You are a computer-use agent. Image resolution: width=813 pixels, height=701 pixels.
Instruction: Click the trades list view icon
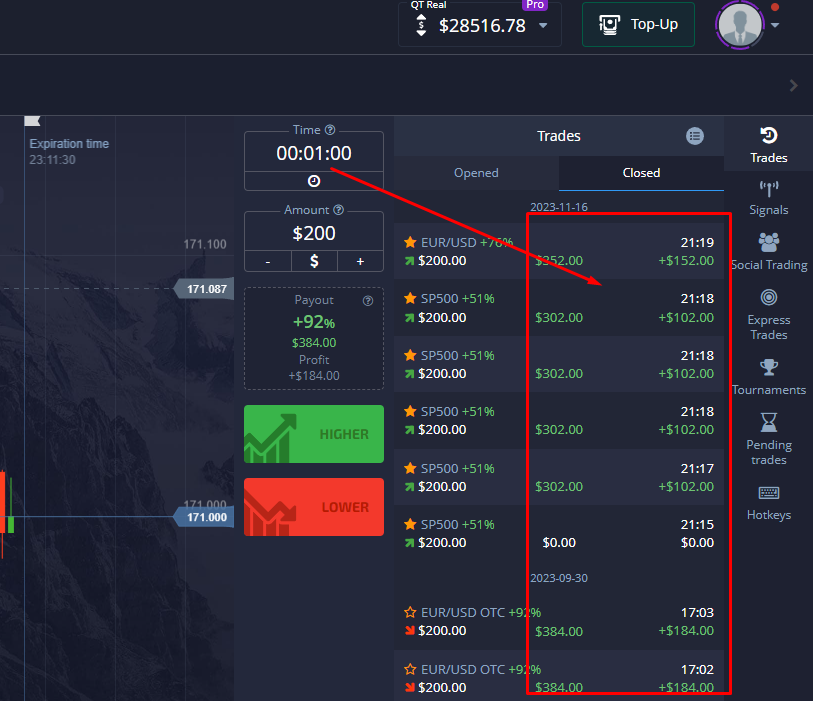pyautogui.click(x=695, y=136)
